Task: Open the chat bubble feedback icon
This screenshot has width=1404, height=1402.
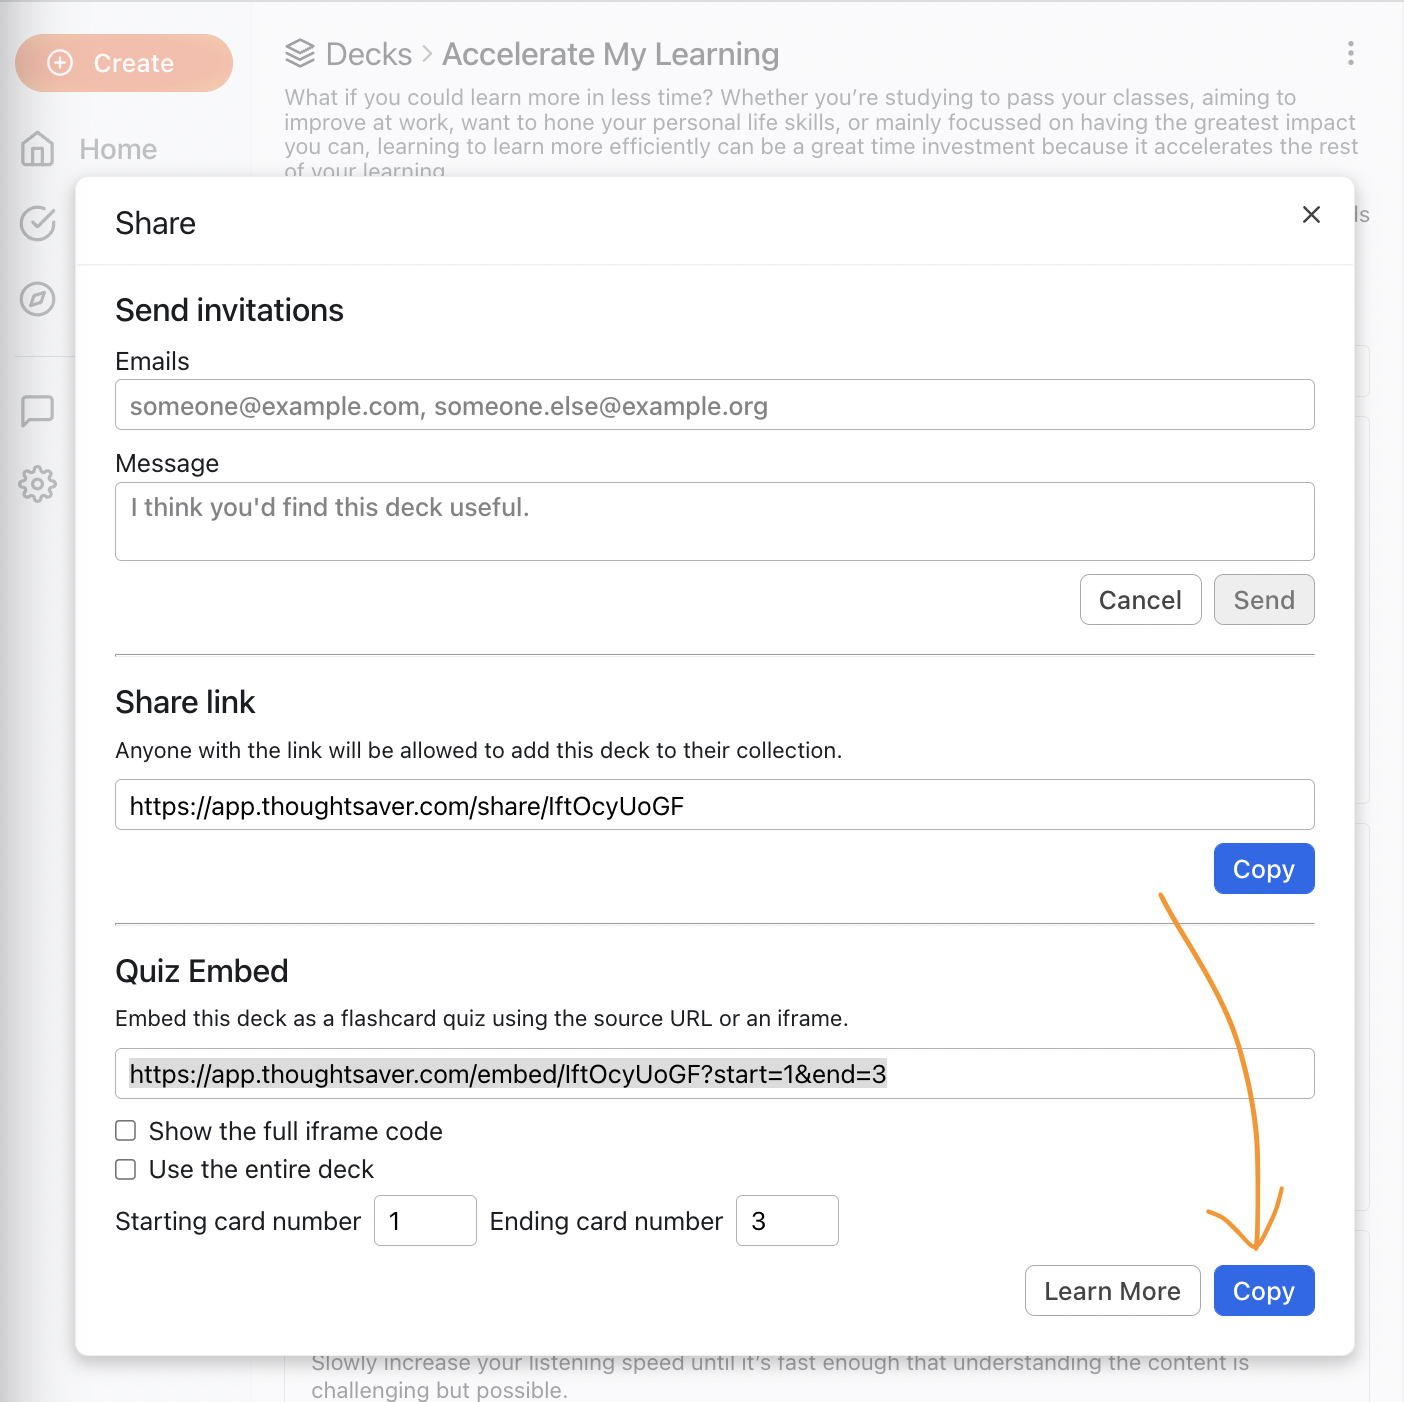Action: pos(38,410)
